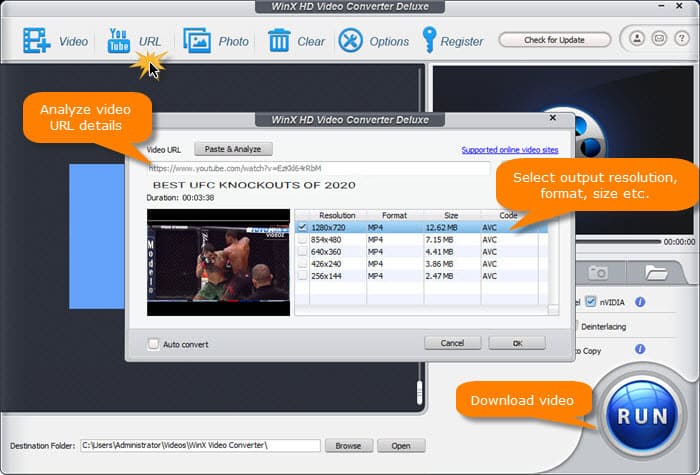Check the 640x360 resolution checkbox
Screen dimensions: 700x475
point(302,252)
